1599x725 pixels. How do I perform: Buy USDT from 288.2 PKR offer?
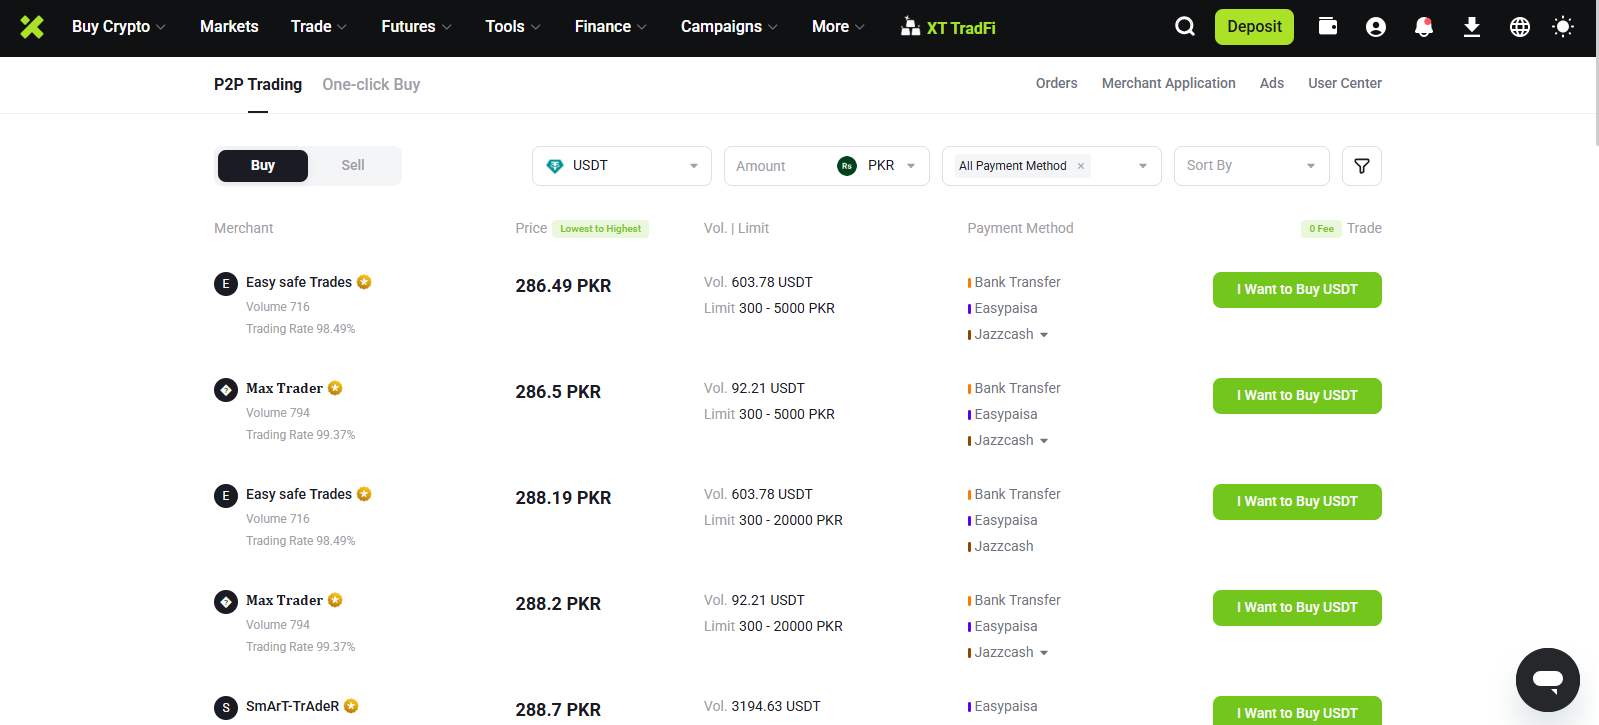[x=1297, y=608]
